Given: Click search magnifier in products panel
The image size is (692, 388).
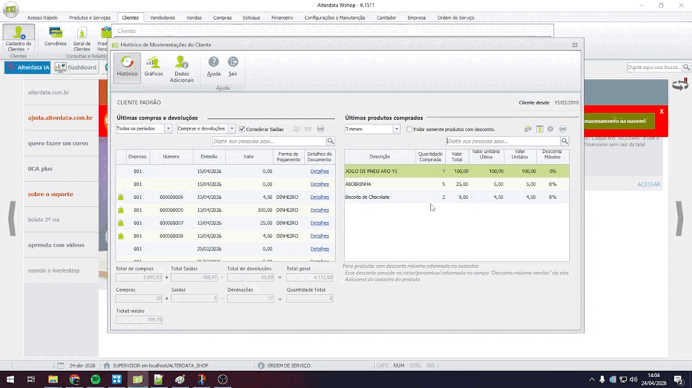Looking at the screenshot, I should pyautogui.click(x=564, y=141).
